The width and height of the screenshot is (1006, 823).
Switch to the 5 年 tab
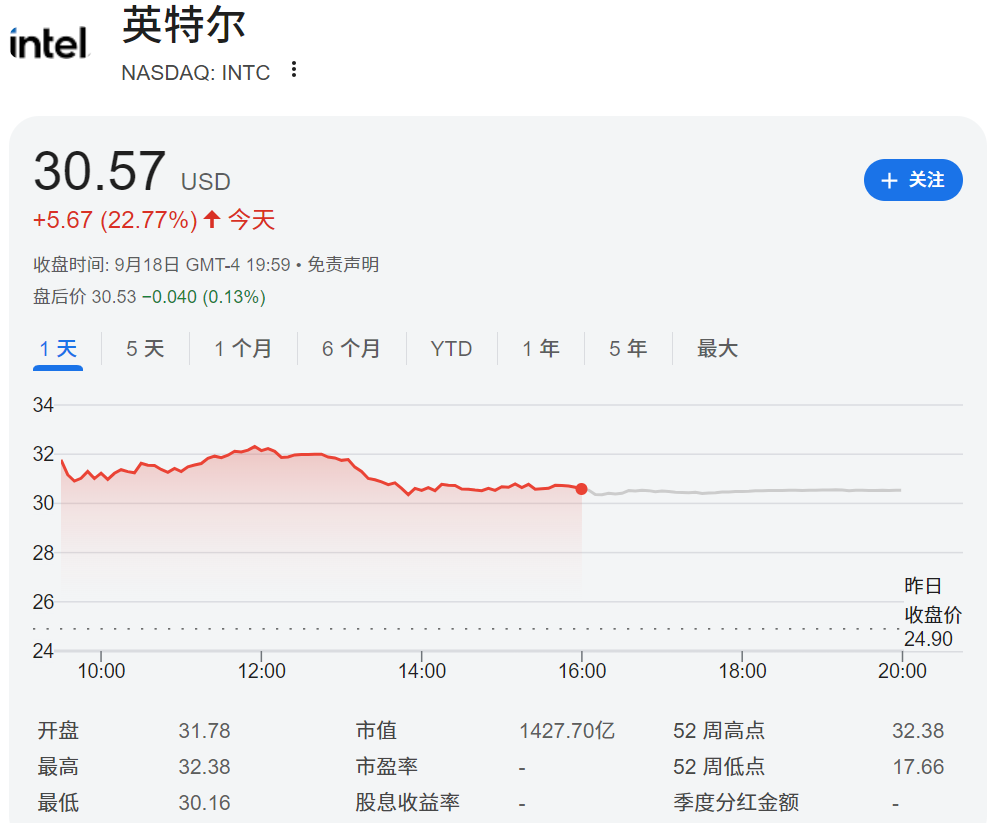tap(628, 349)
